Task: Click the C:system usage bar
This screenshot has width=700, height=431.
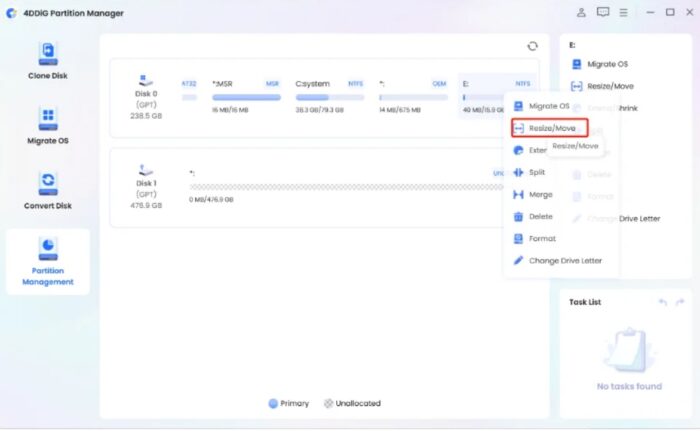Action: click(x=329, y=97)
